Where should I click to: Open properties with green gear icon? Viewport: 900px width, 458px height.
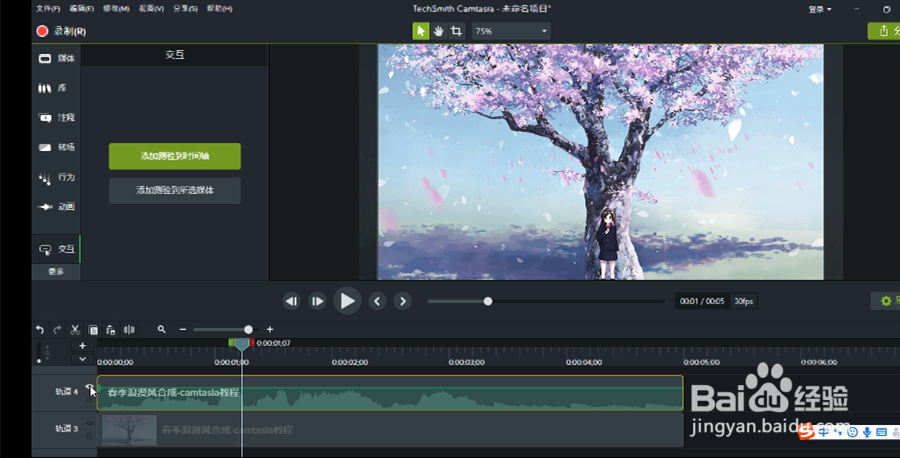(x=886, y=301)
